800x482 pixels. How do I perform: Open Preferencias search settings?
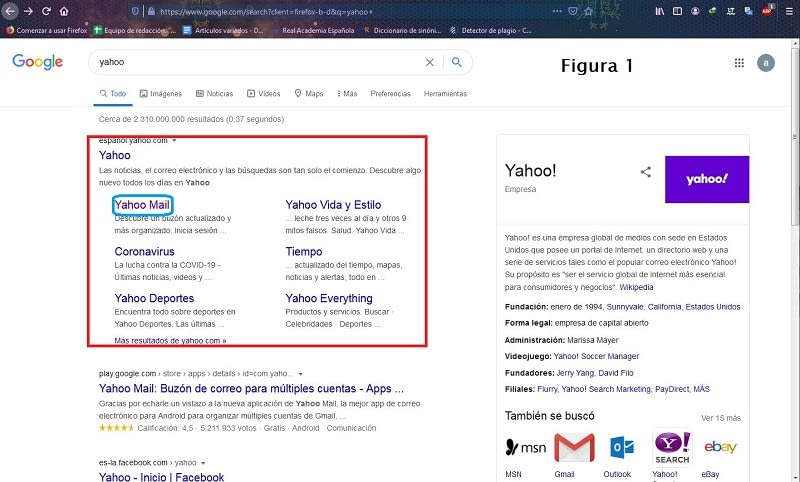tap(390, 94)
